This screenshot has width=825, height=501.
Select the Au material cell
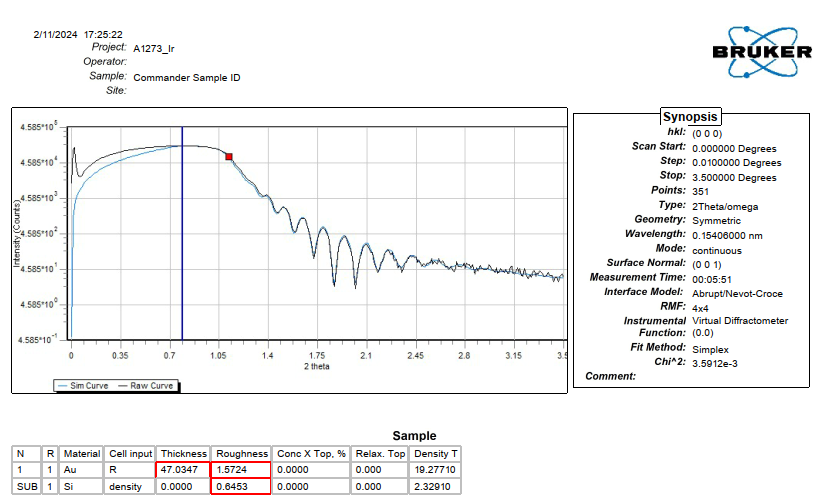coord(81,469)
